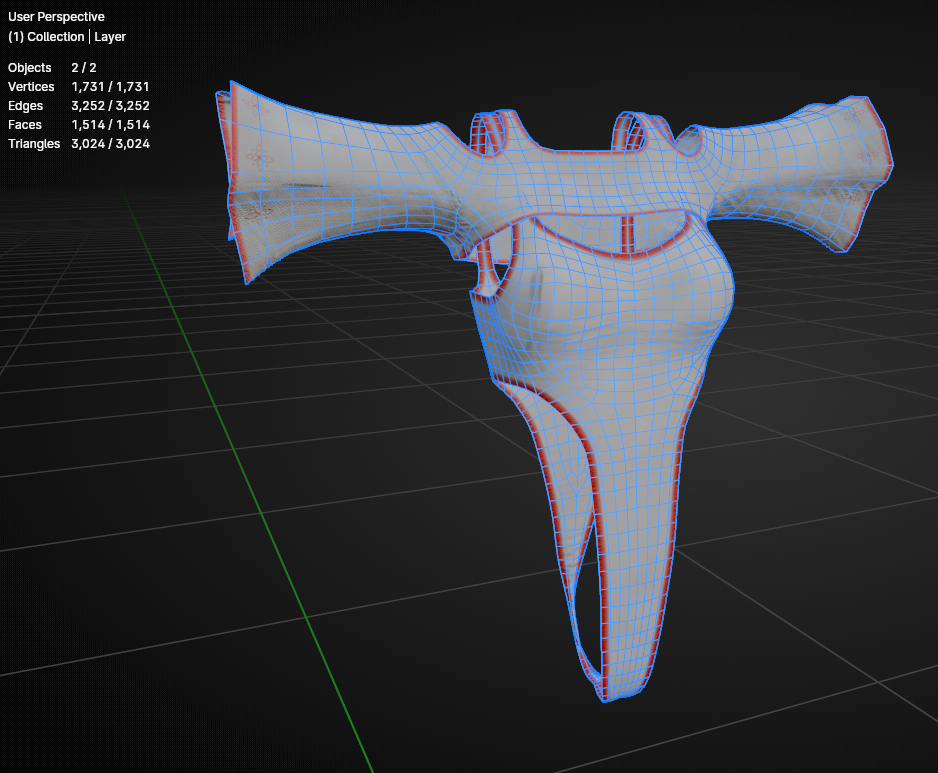938x773 pixels.
Task: Click the 'Edges 3,252 / 3,252' statistics line
Action: [x=78, y=106]
